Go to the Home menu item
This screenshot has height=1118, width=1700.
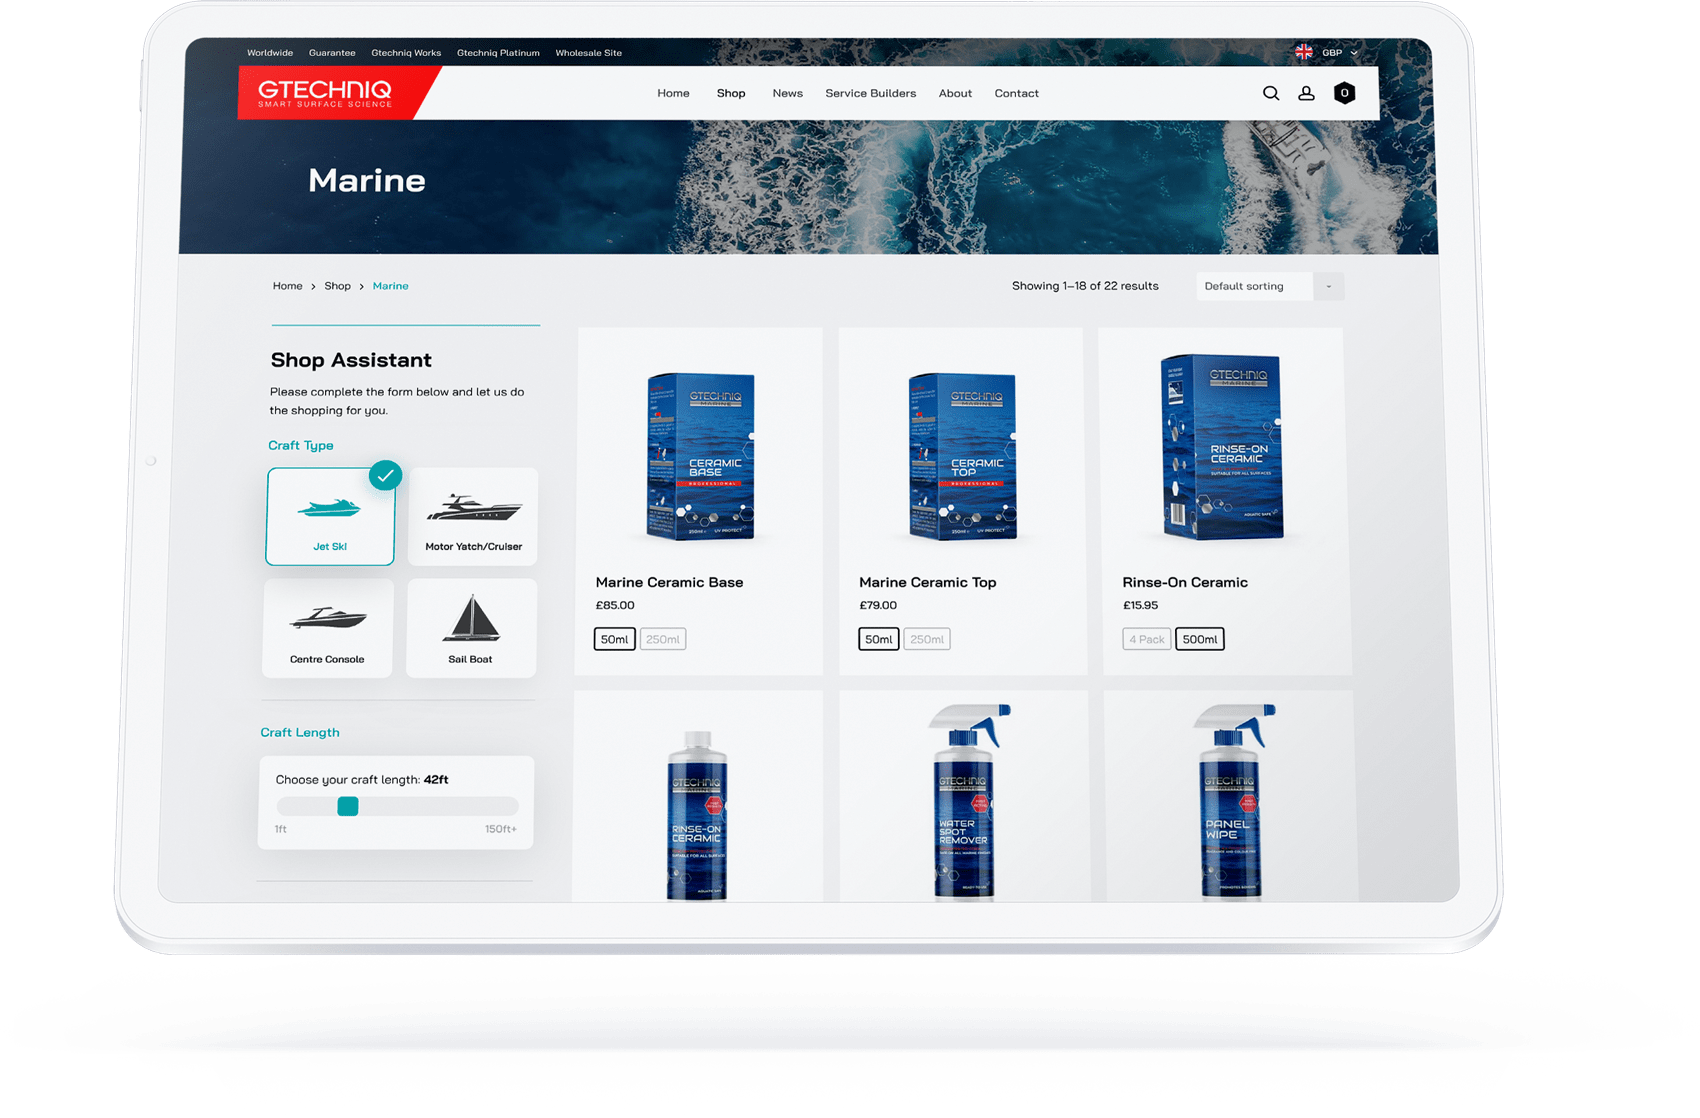(x=673, y=93)
